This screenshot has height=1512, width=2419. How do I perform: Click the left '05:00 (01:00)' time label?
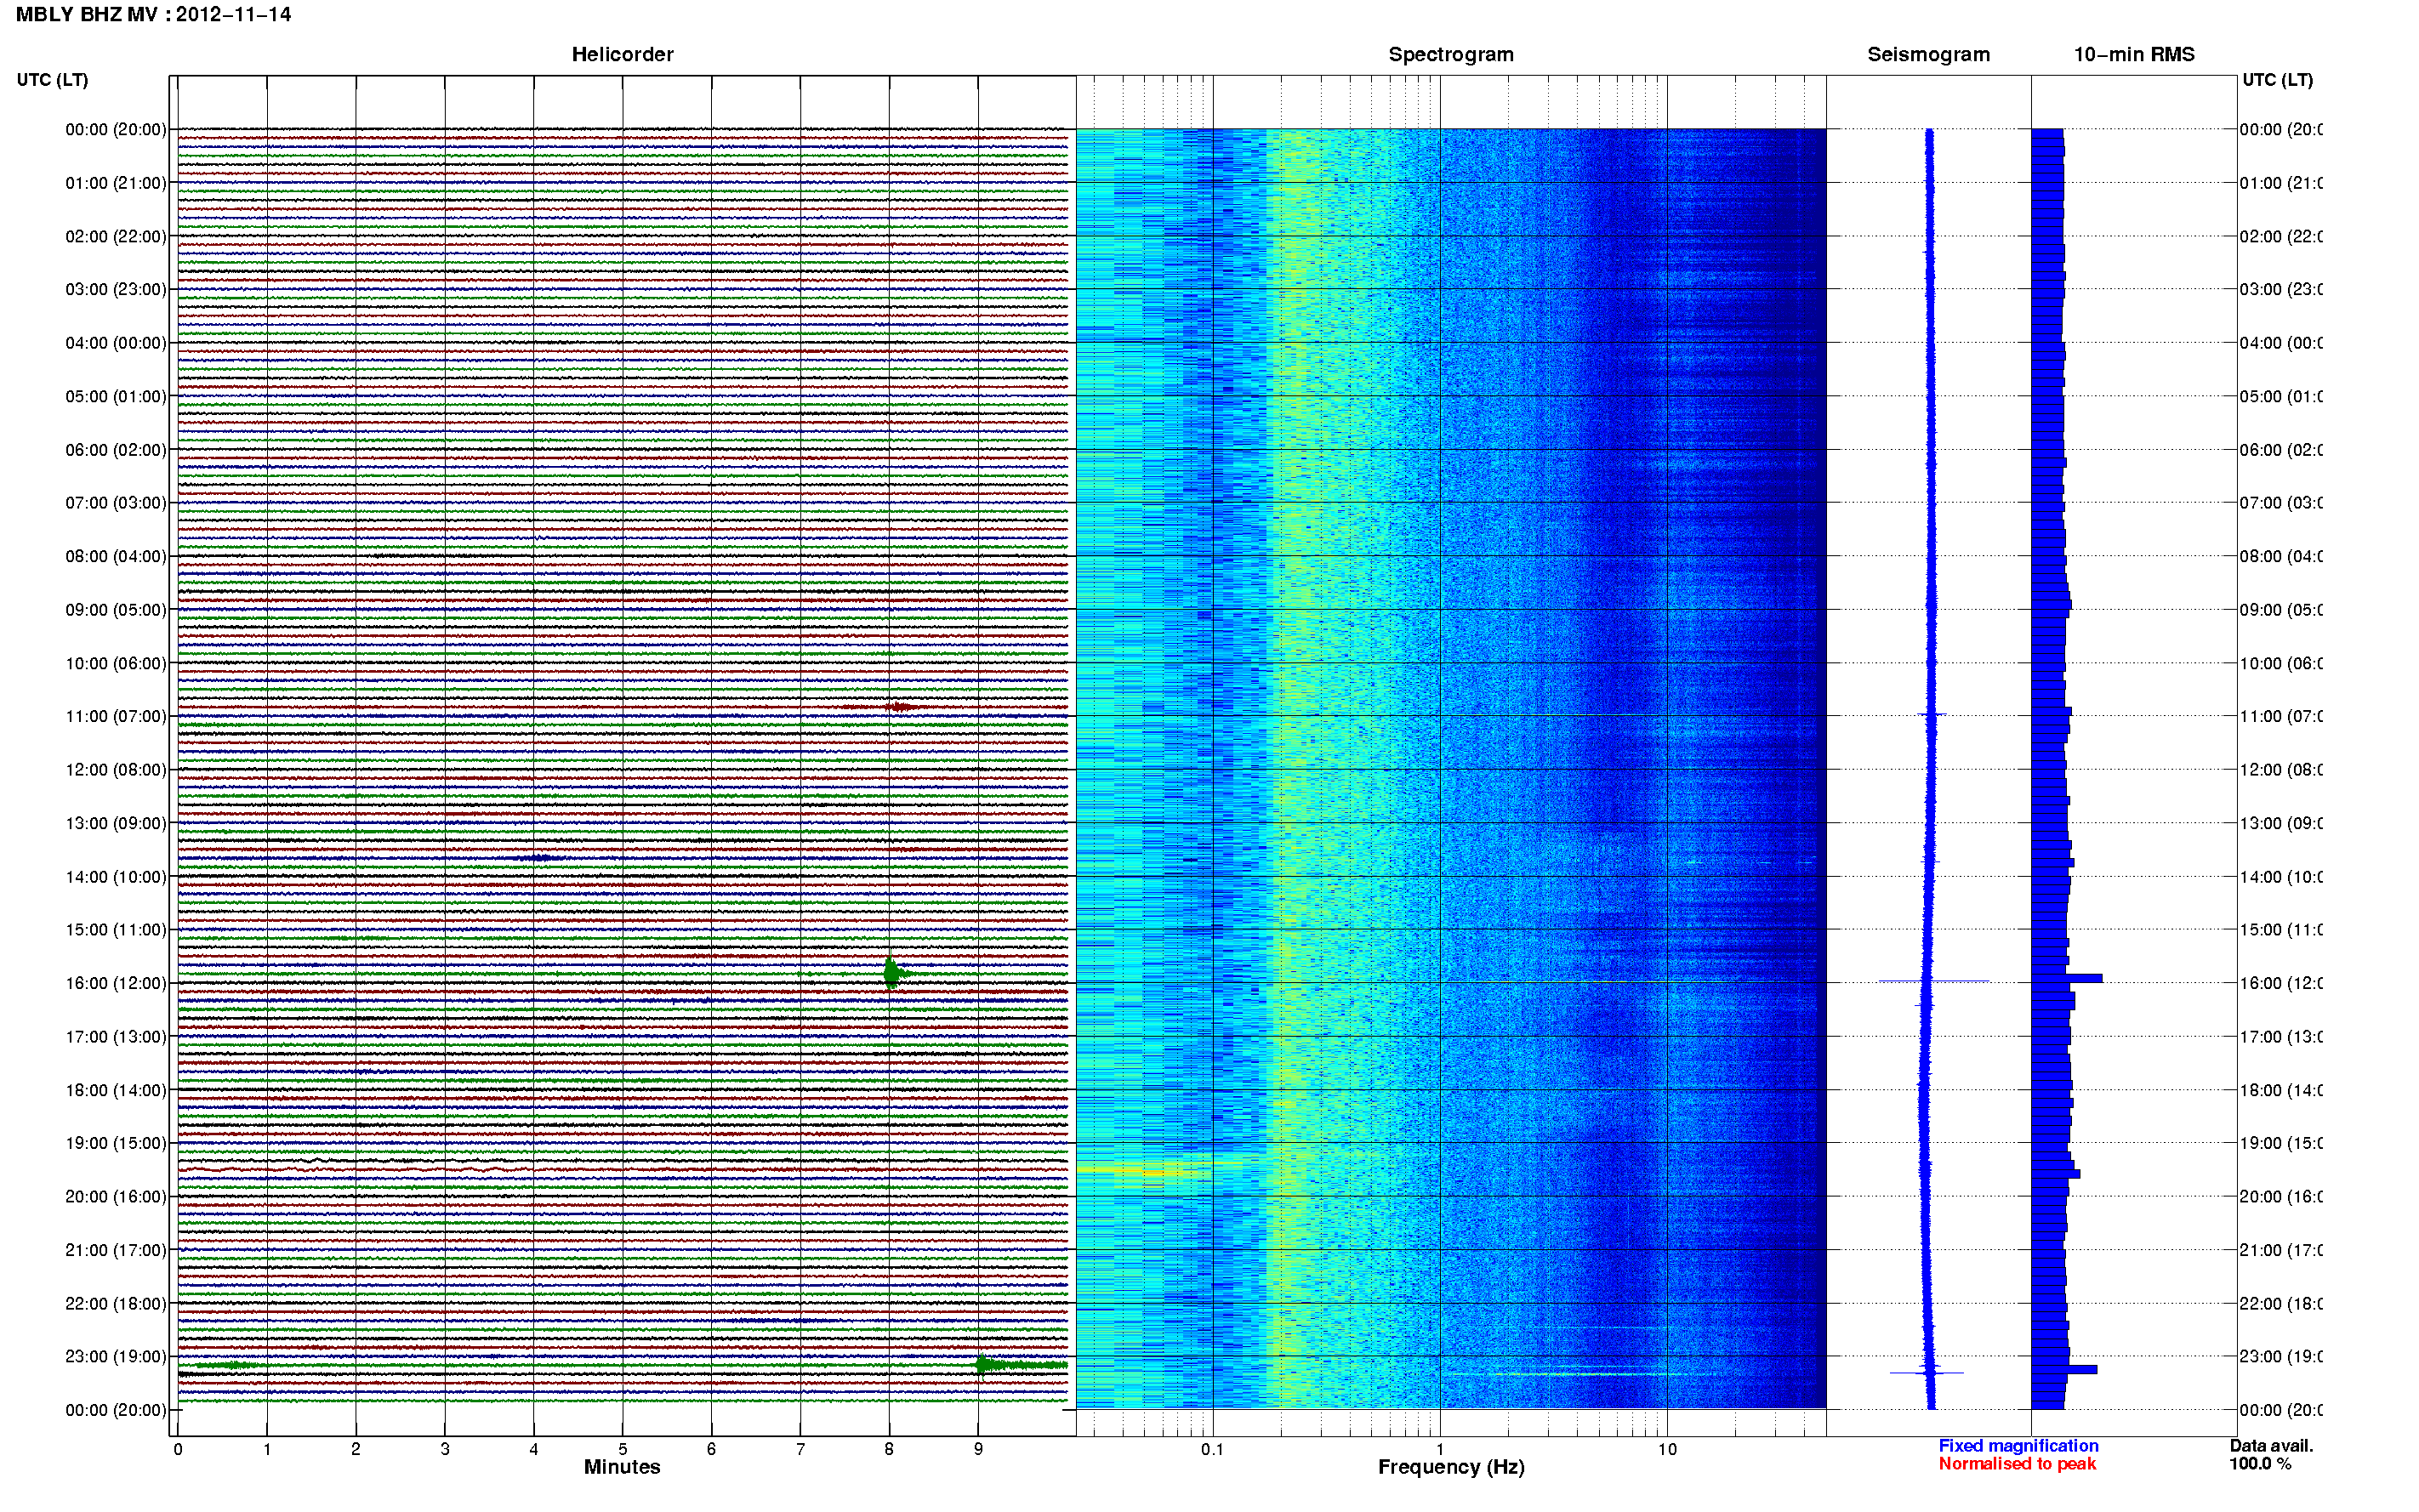116,396
